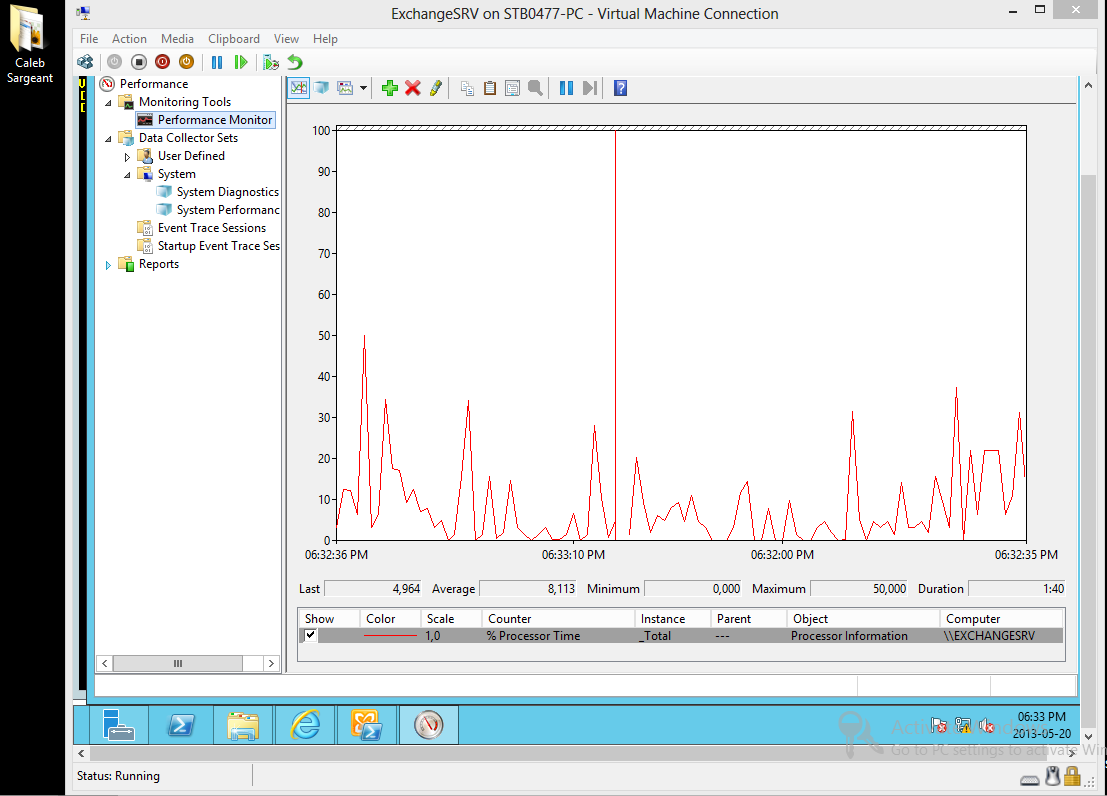Click the orange Save VM state icon
The width and height of the screenshot is (1107, 796).
[186, 62]
